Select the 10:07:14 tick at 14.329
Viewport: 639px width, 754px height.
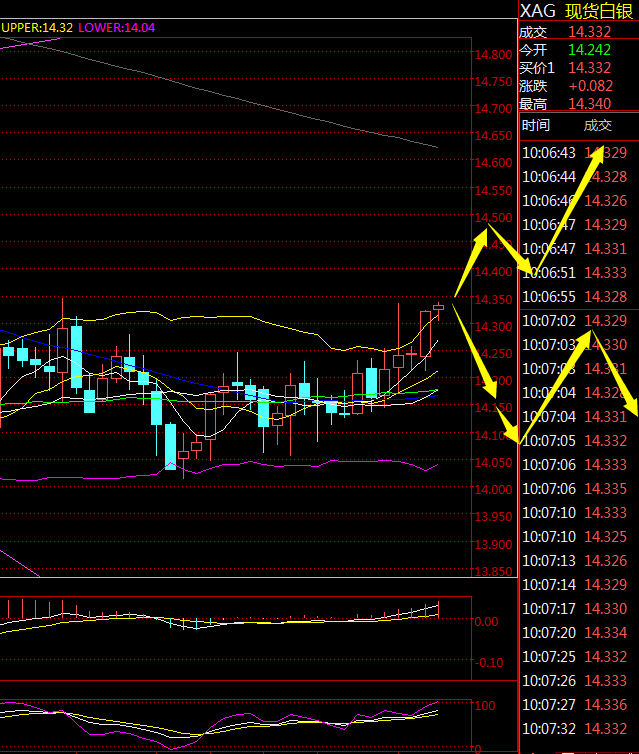pos(575,585)
